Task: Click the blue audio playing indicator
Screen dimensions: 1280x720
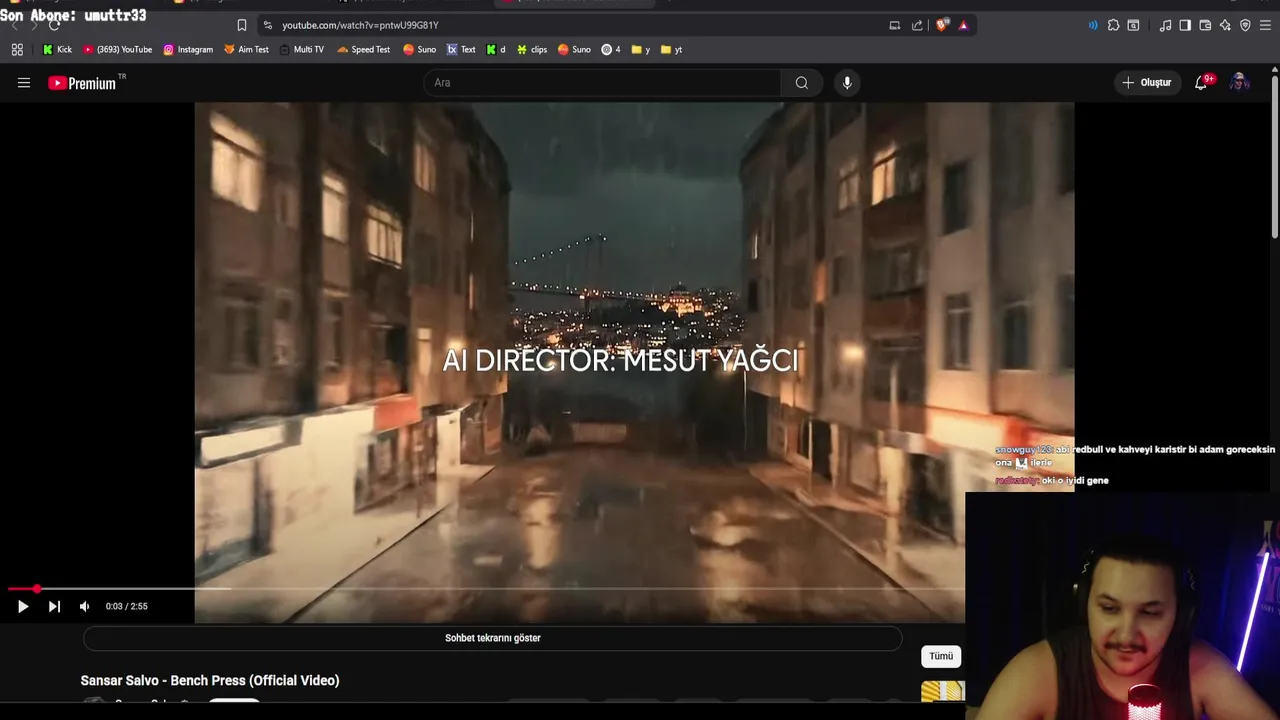Action: (1092, 25)
